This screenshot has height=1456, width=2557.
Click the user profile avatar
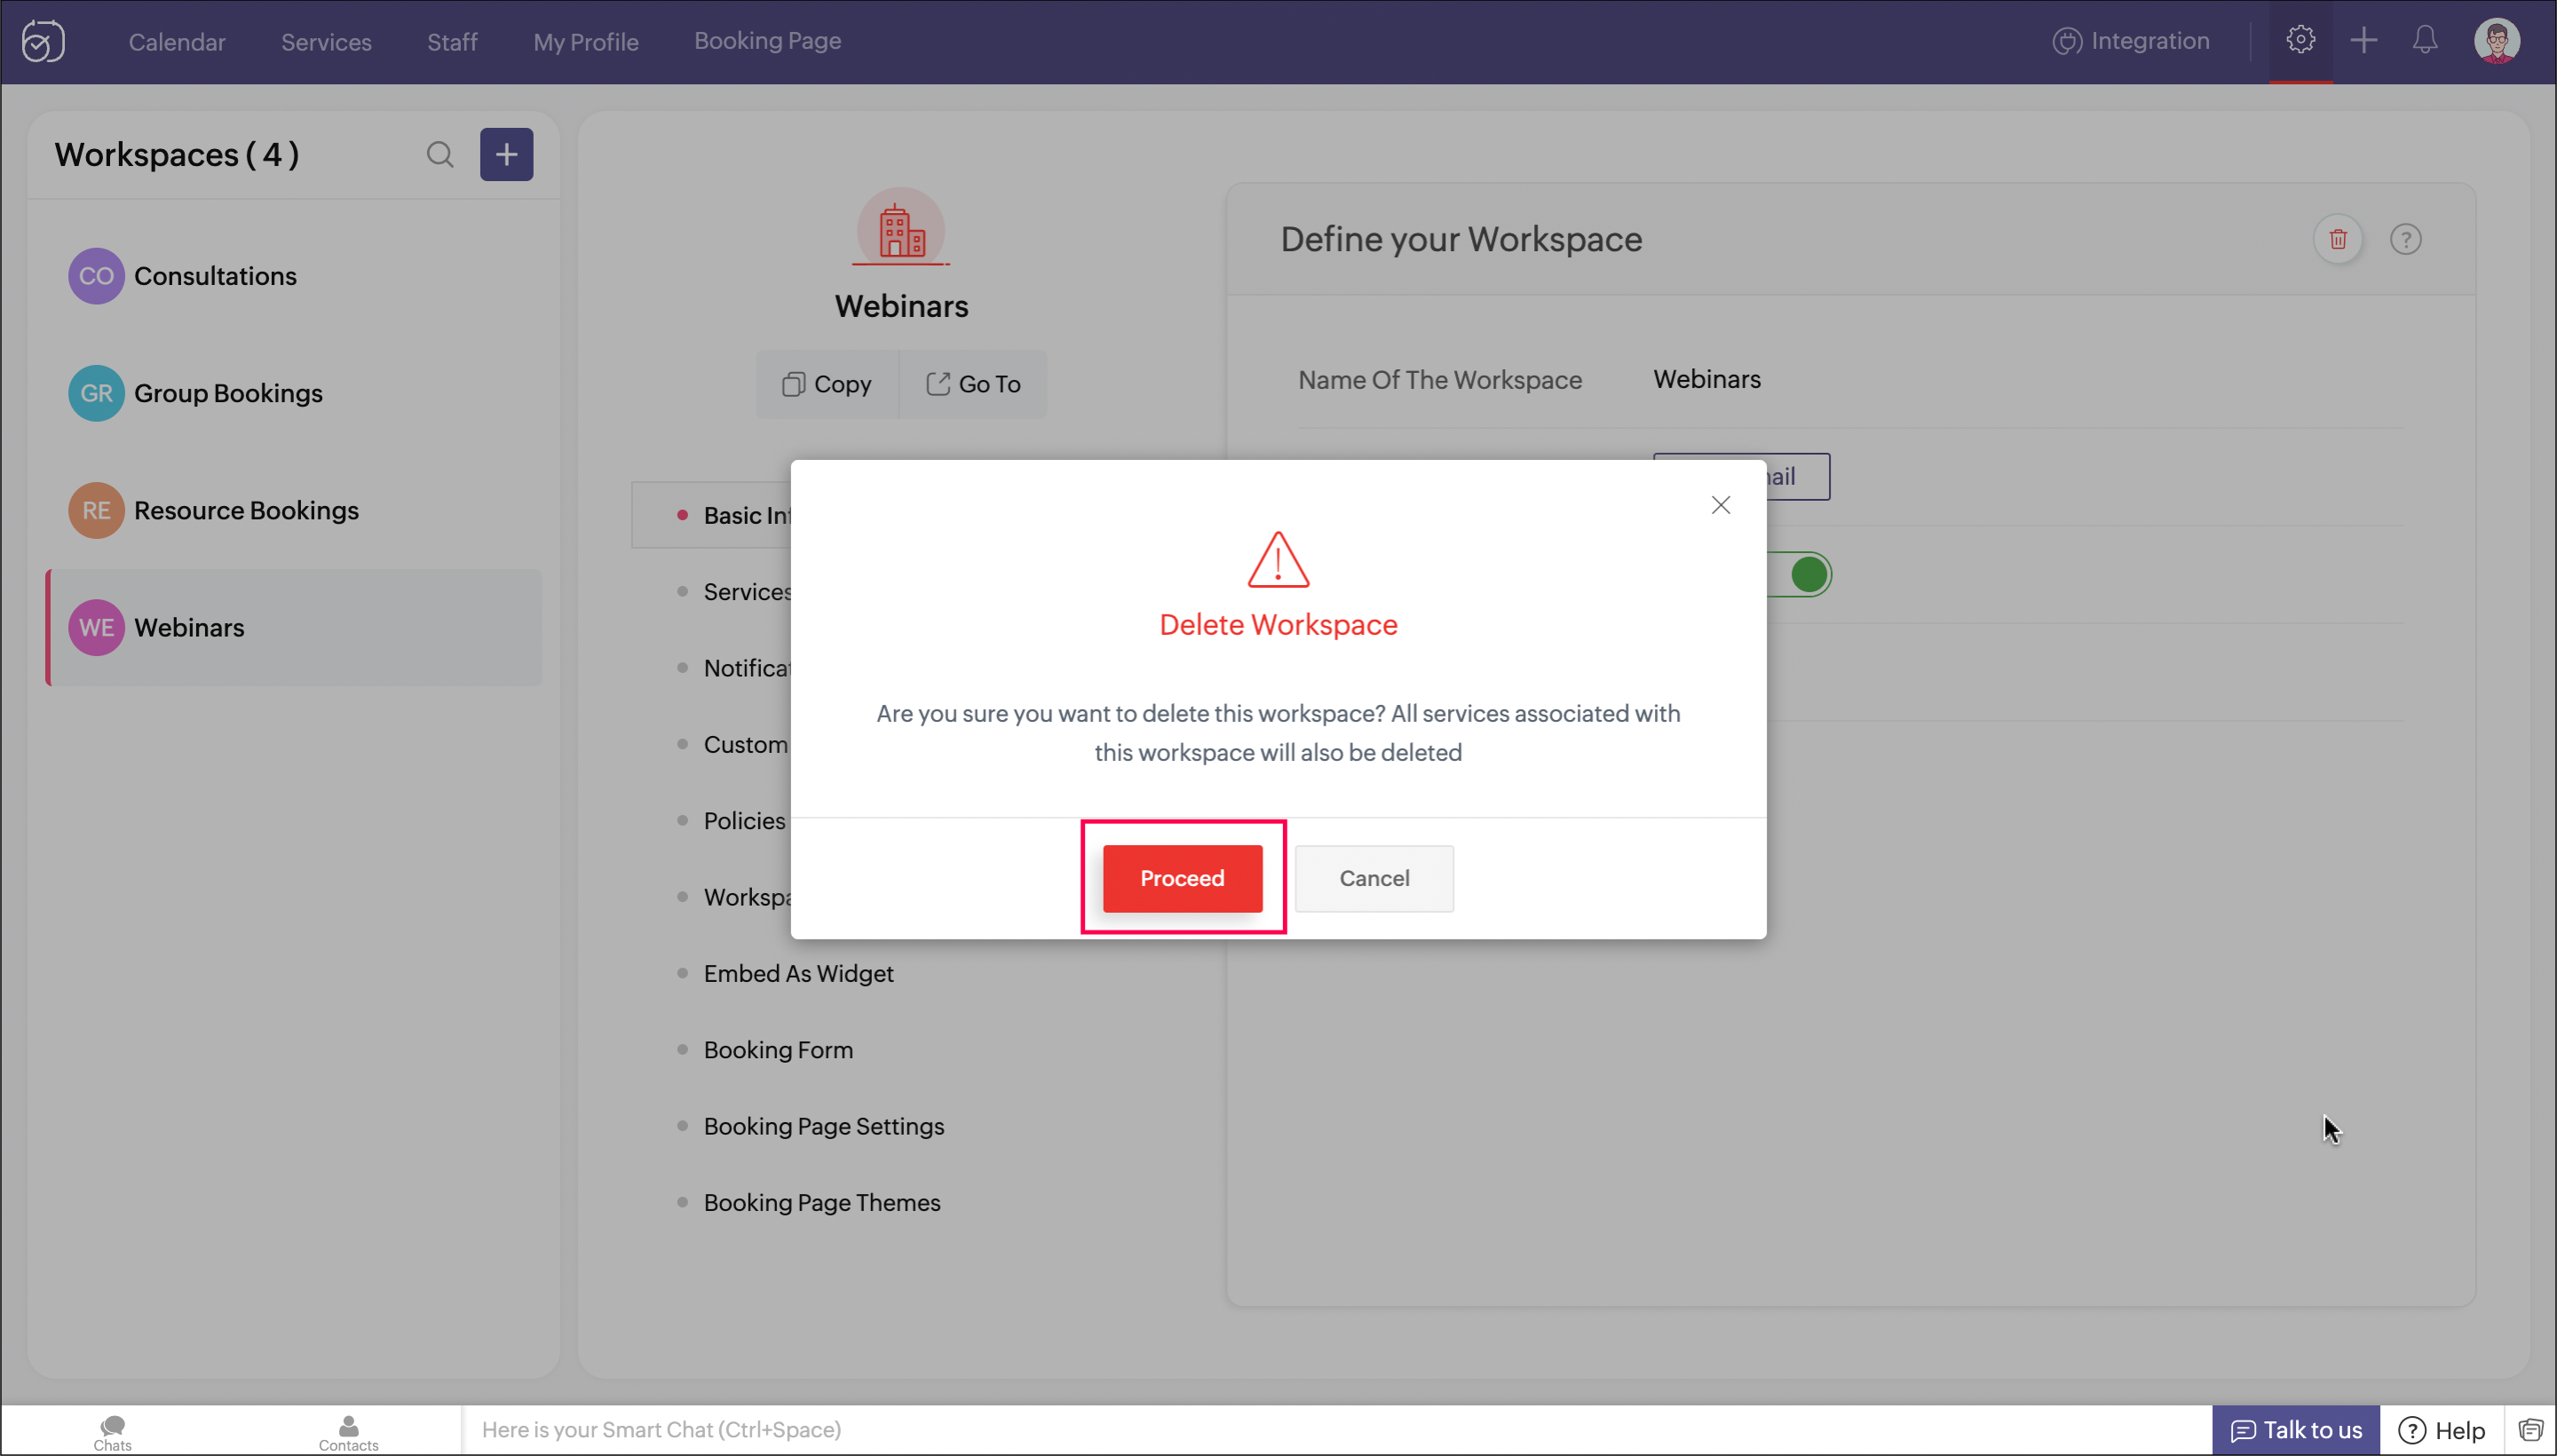pyautogui.click(x=2496, y=41)
